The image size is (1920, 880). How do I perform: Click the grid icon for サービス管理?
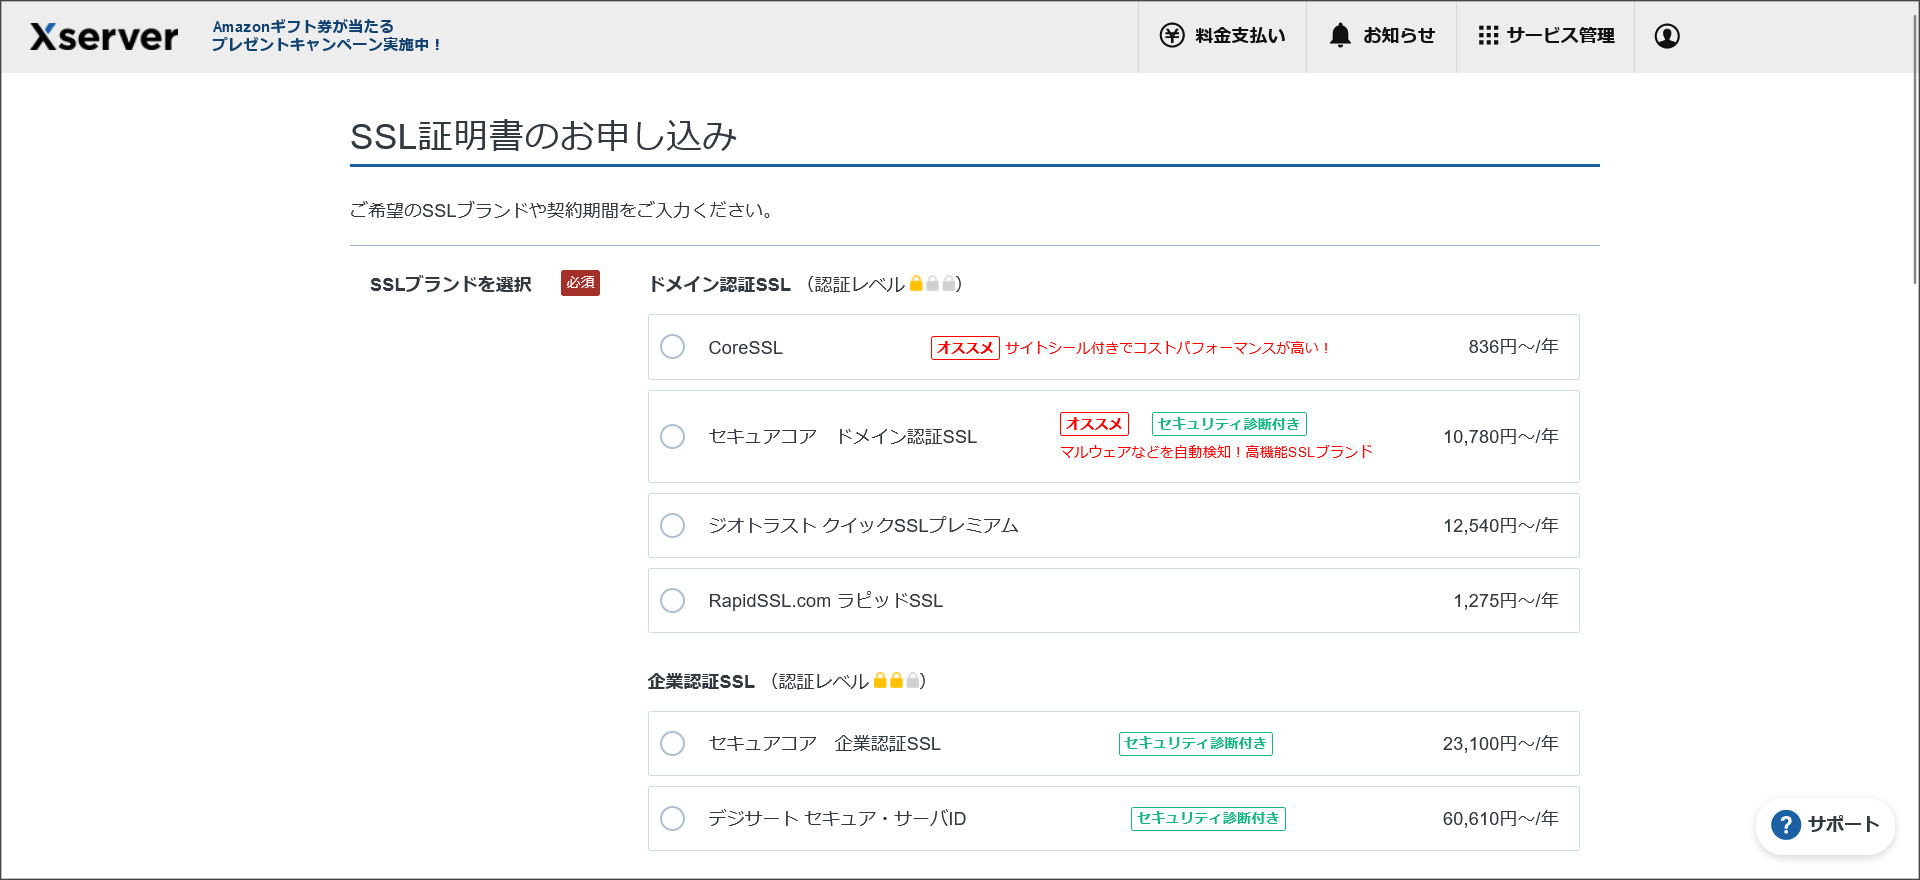tap(1488, 36)
